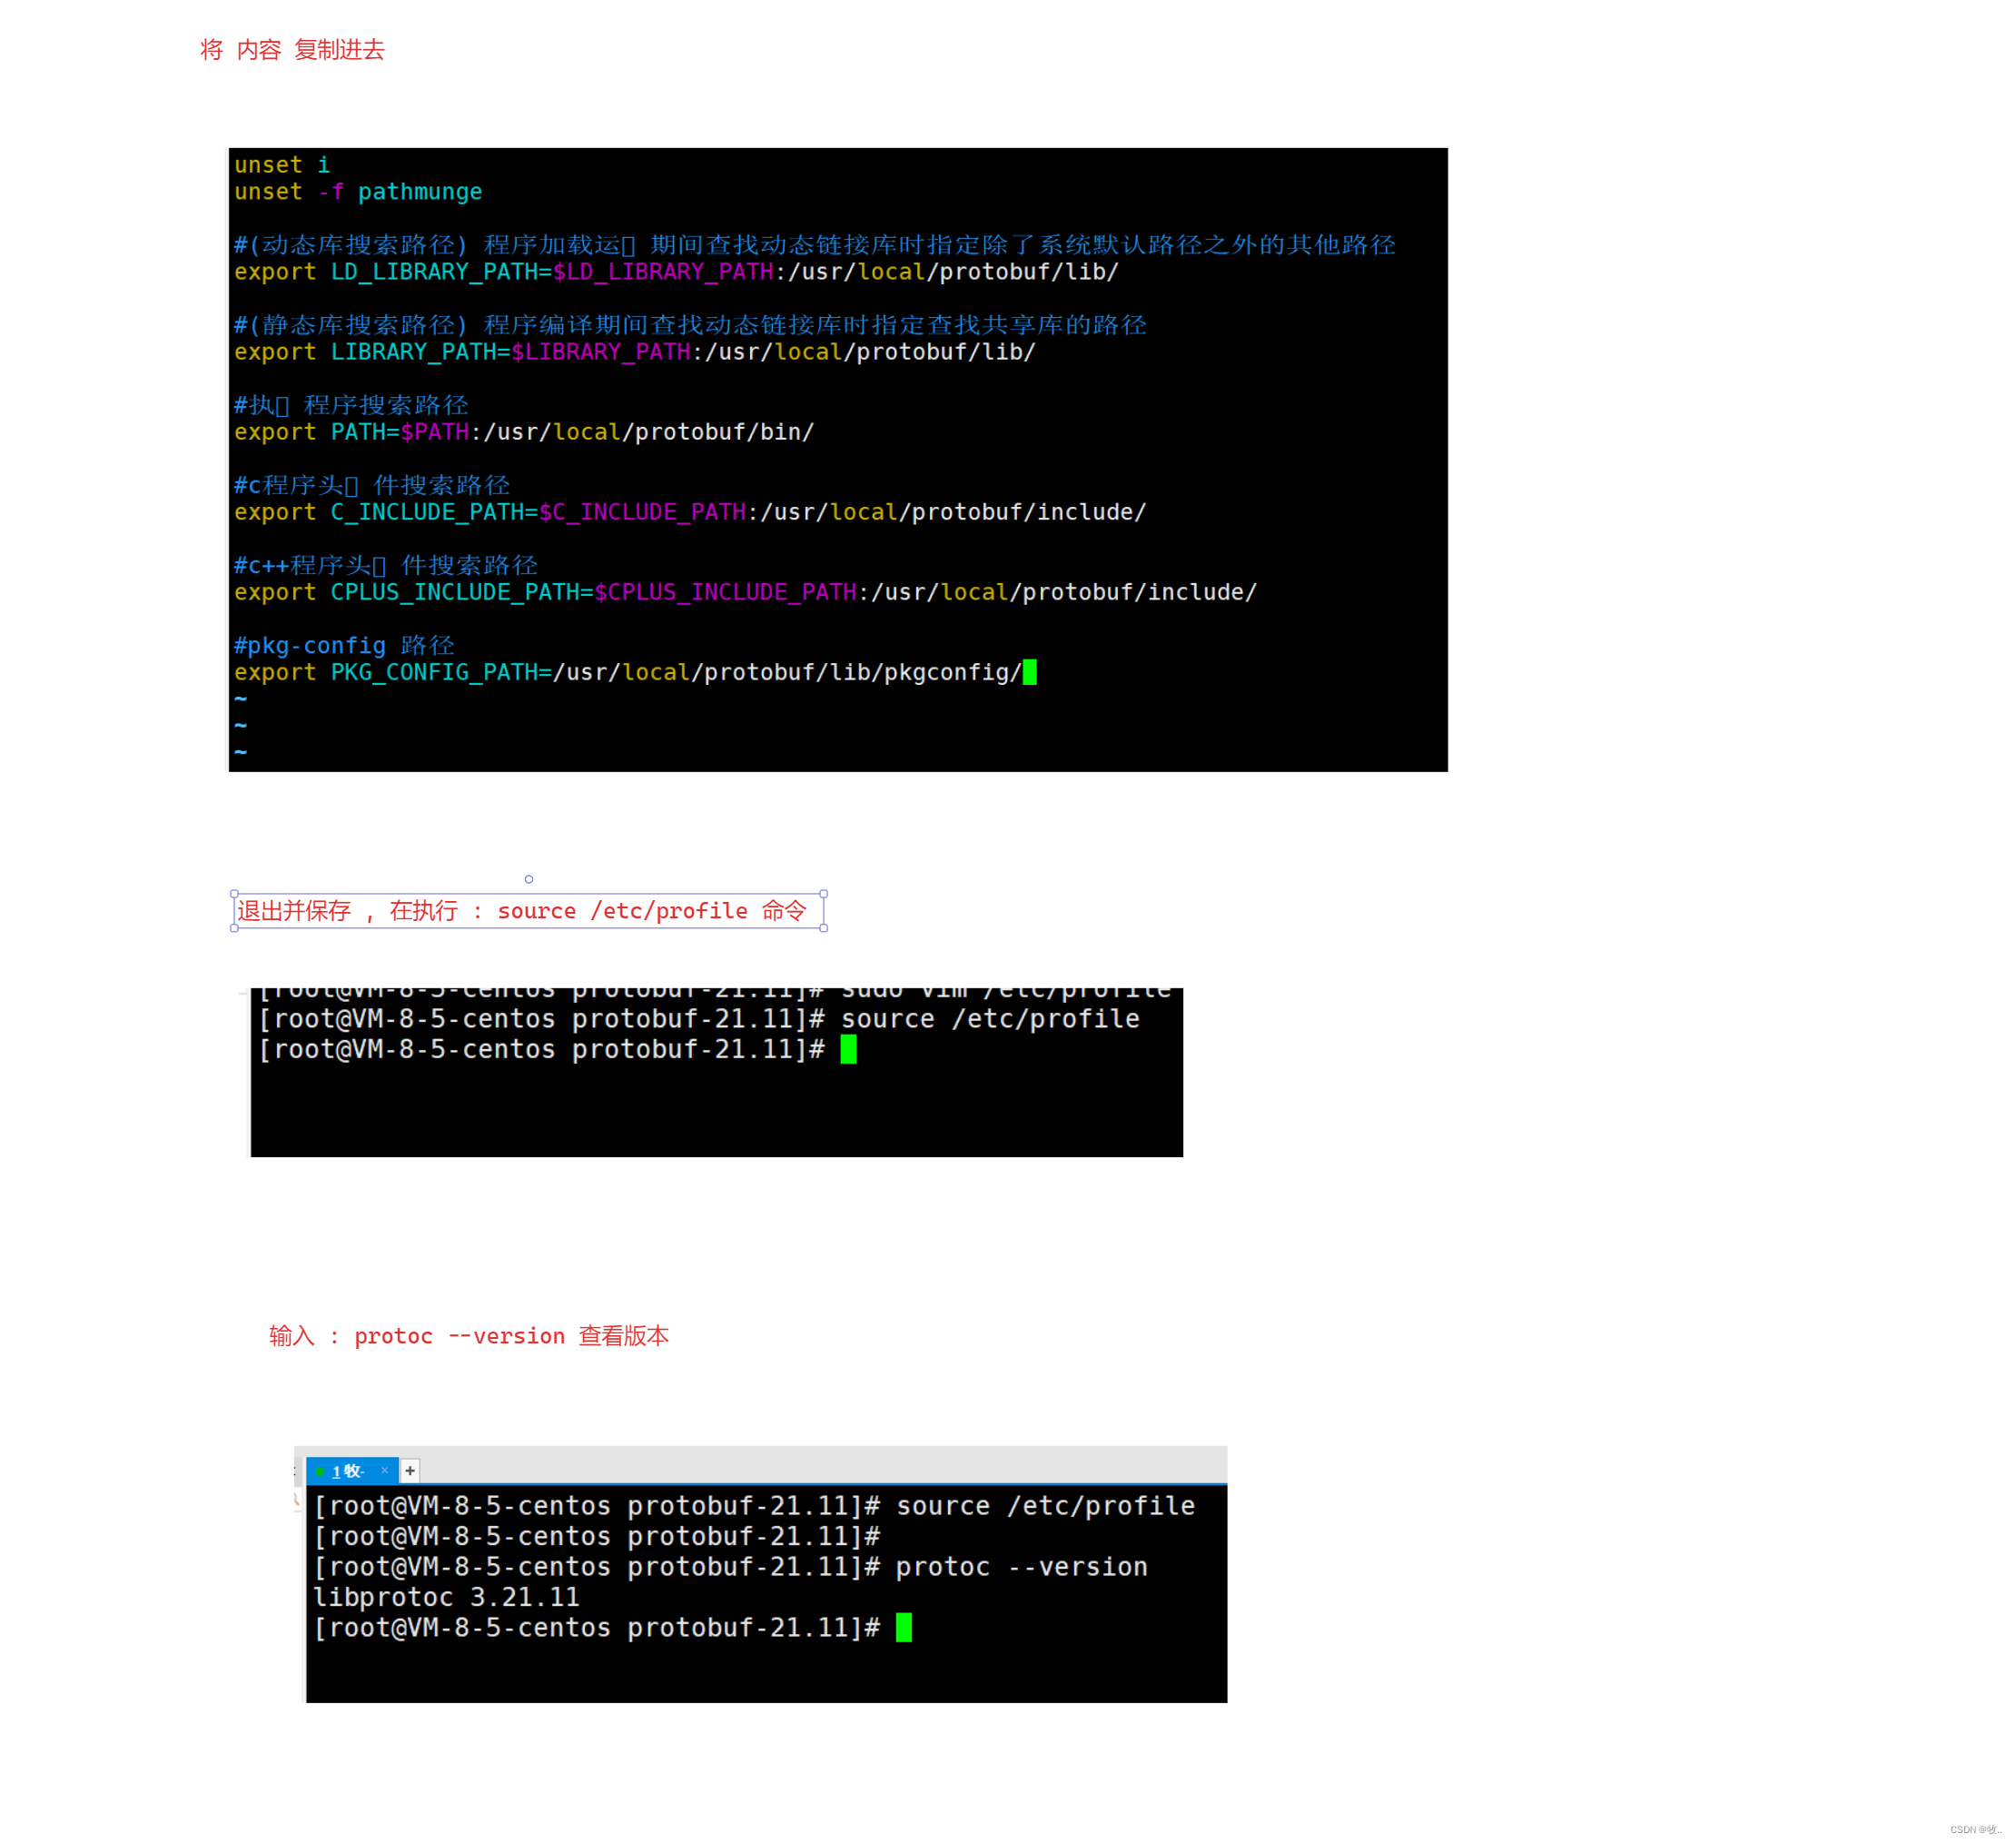Click the green connection status dot on the tab
The image size is (2016, 1843).
319,1472
